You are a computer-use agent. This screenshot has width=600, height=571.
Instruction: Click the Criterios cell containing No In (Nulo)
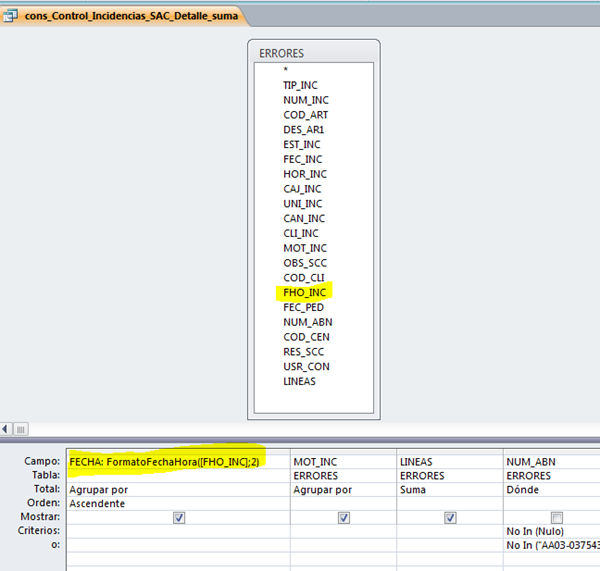tap(552, 532)
